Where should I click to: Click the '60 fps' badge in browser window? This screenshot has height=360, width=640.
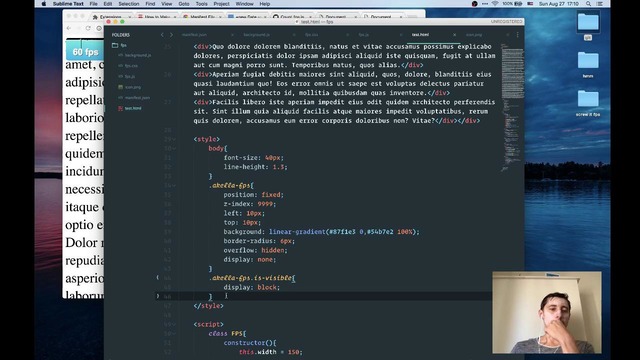[85, 52]
